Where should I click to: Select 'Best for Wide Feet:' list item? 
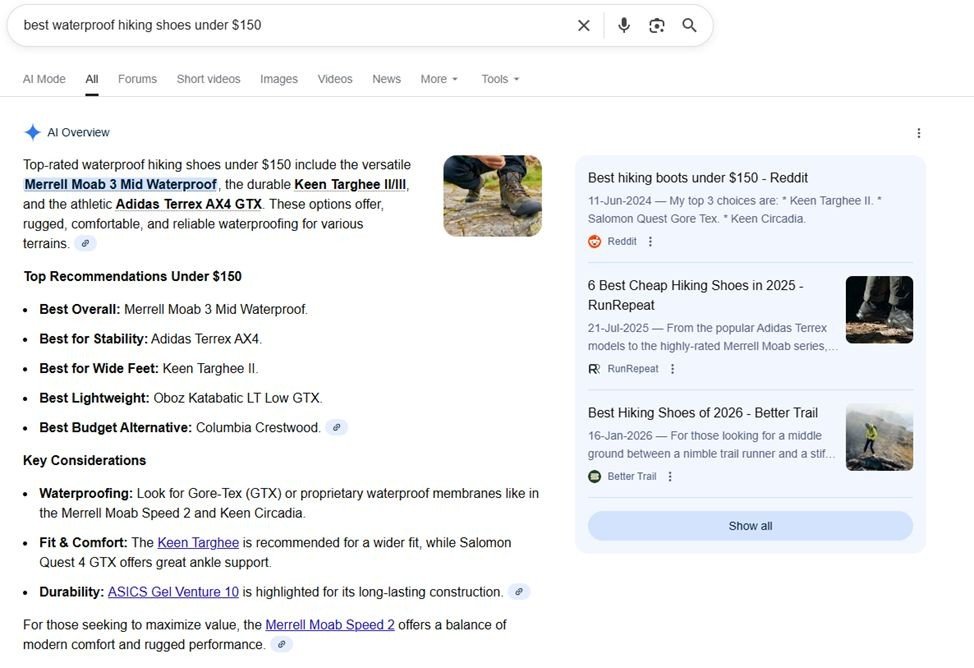point(148,368)
